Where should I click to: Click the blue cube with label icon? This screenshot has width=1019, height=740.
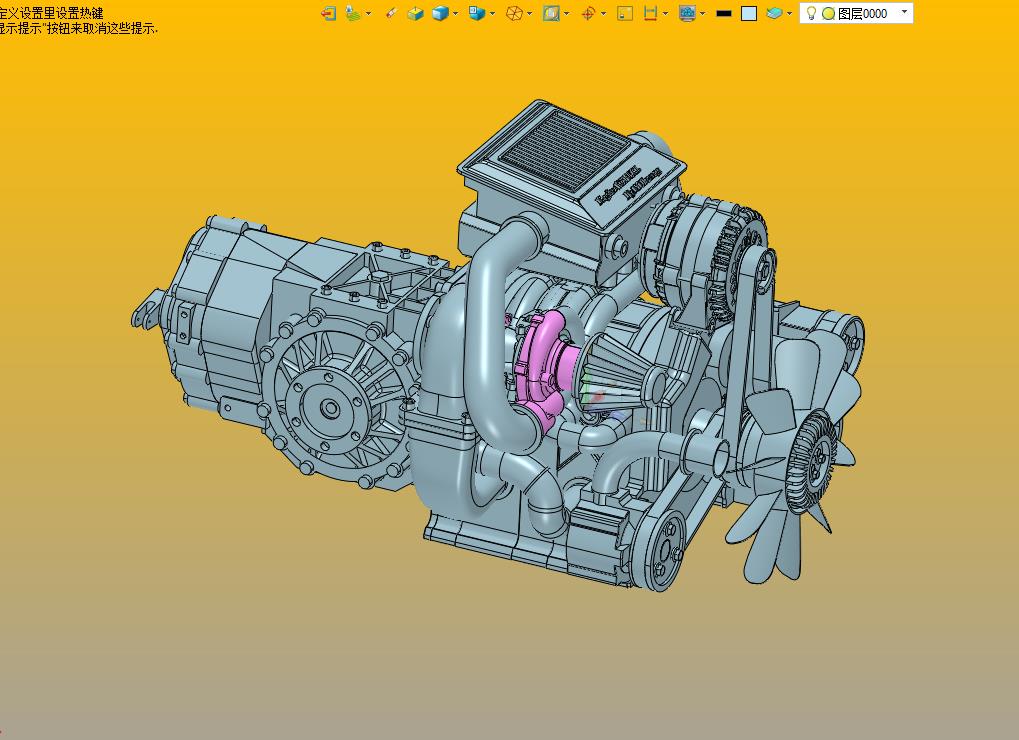[477, 13]
